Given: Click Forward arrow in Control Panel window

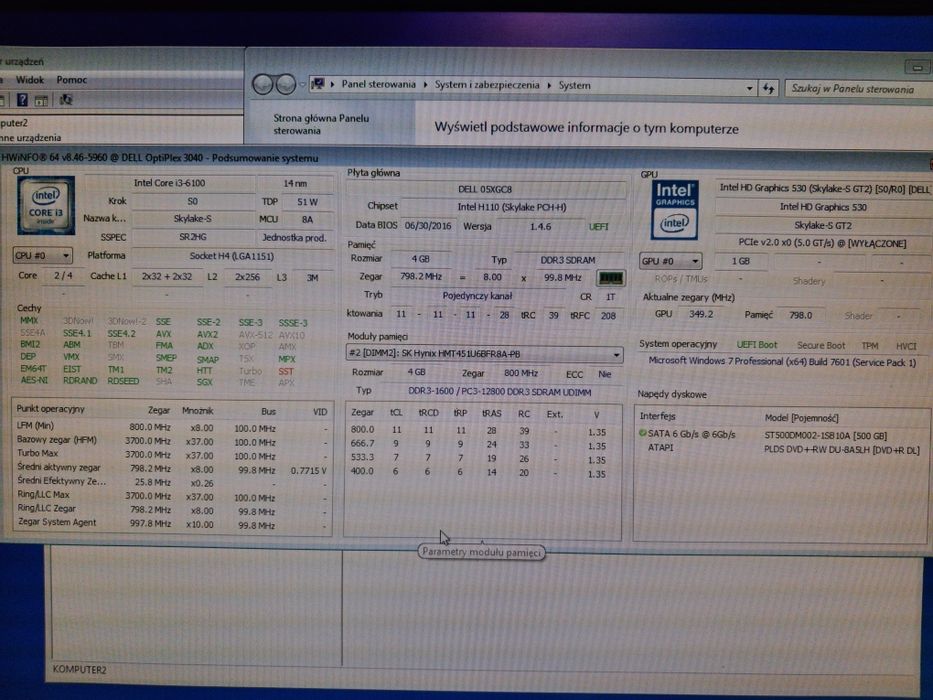Looking at the screenshot, I should point(286,85).
